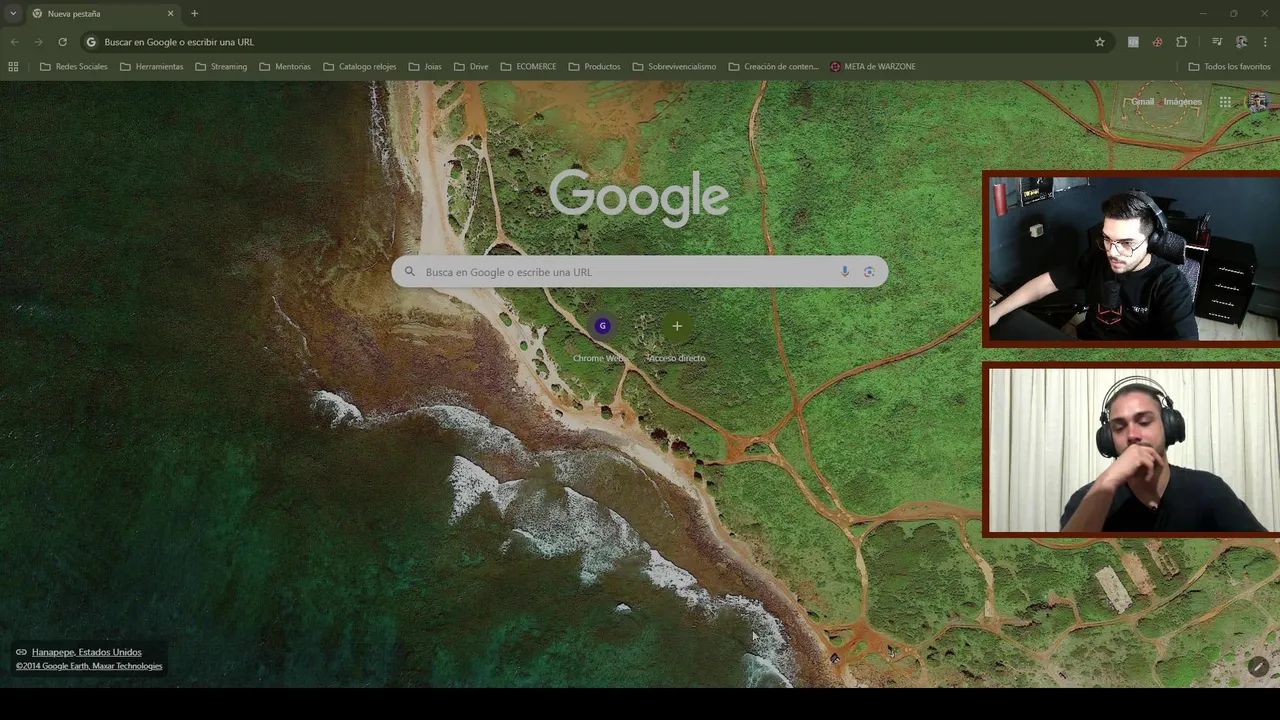Open the Creación de conten... bookmark folder

(x=773, y=67)
